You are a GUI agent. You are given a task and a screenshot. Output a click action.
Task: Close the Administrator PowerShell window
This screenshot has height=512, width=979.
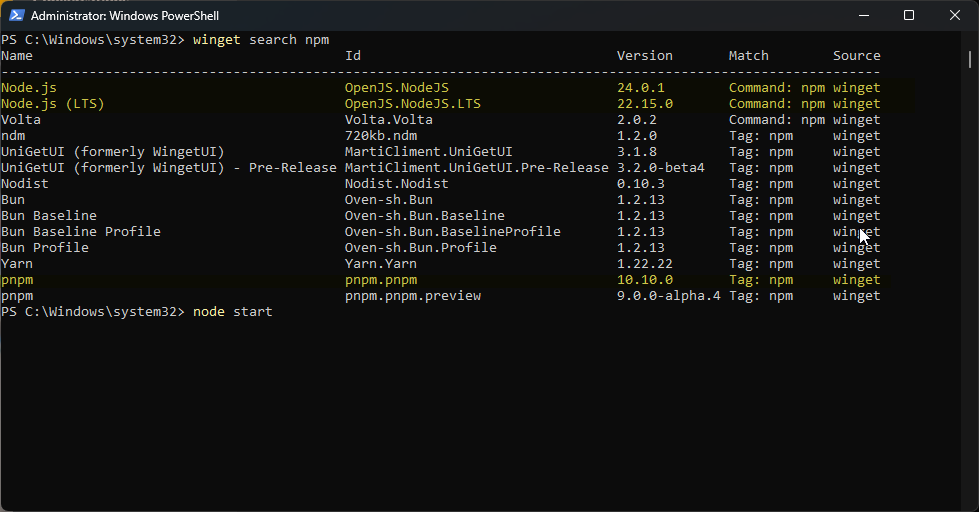click(x=955, y=16)
